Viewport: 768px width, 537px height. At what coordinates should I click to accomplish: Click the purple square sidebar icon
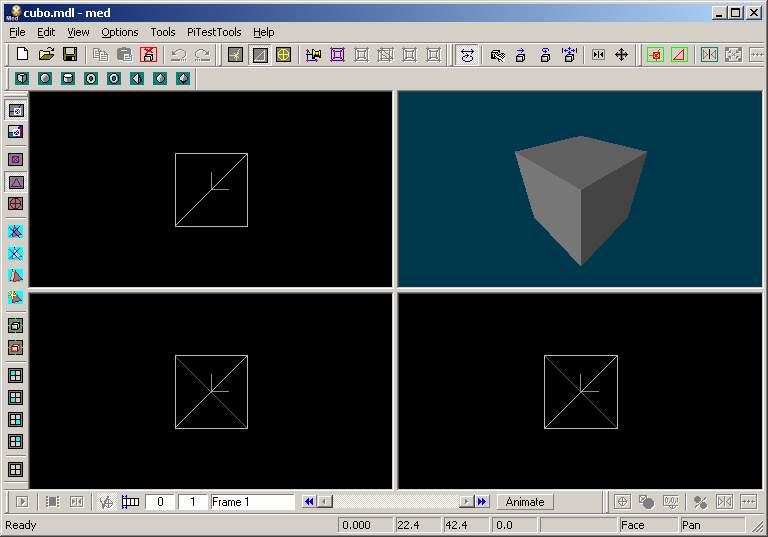click(x=16, y=160)
